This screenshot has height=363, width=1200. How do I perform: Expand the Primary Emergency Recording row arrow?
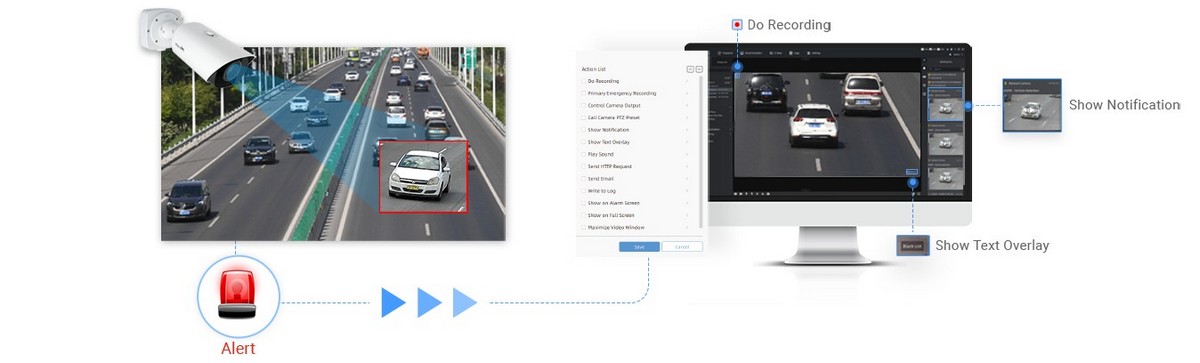[x=687, y=93]
